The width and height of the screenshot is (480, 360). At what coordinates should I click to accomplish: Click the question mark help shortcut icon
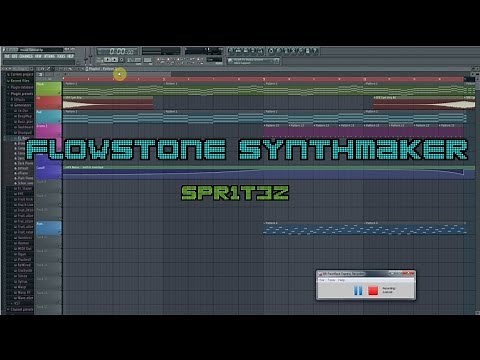(x=314, y=51)
